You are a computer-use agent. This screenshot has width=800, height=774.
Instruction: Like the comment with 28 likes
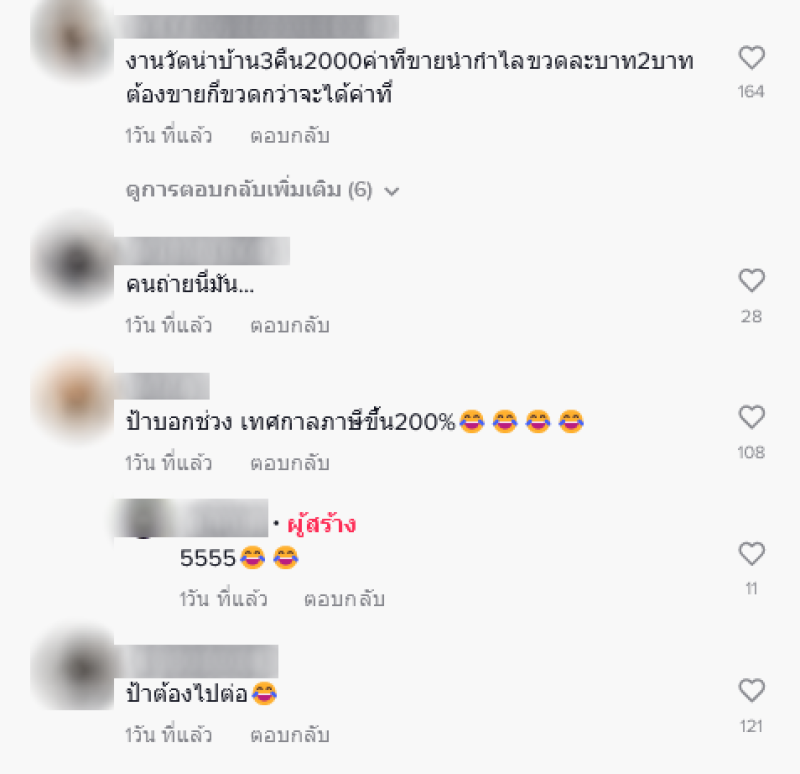[x=752, y=281]
